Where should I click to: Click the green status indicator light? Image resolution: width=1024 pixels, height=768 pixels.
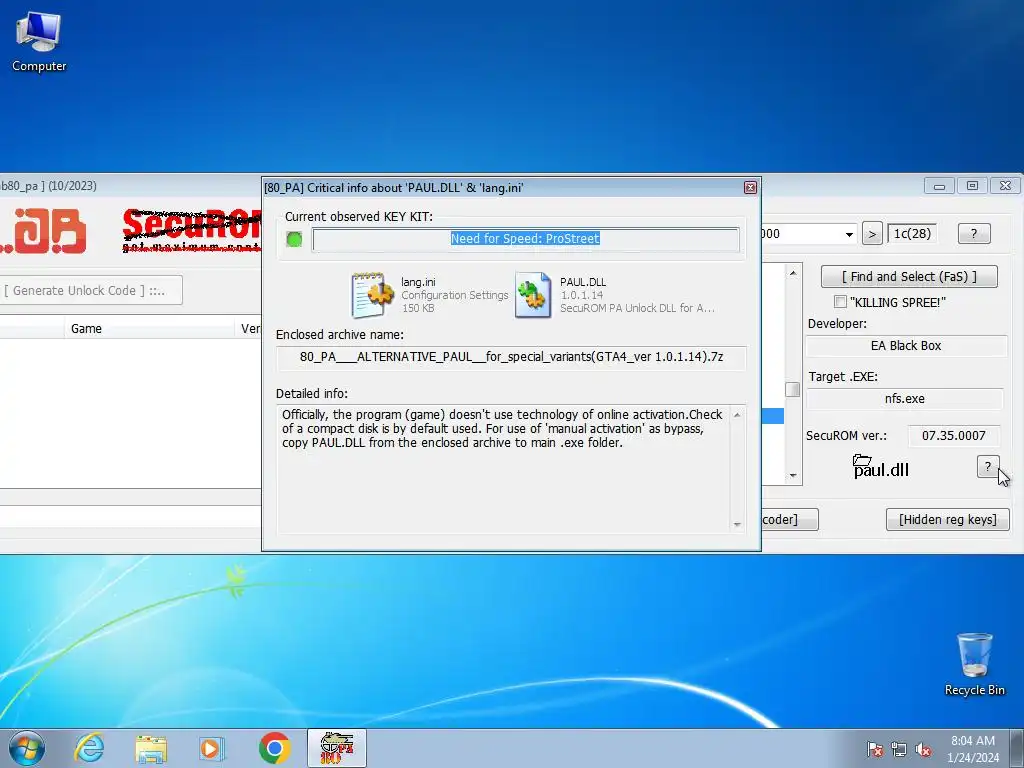(295, 239)
